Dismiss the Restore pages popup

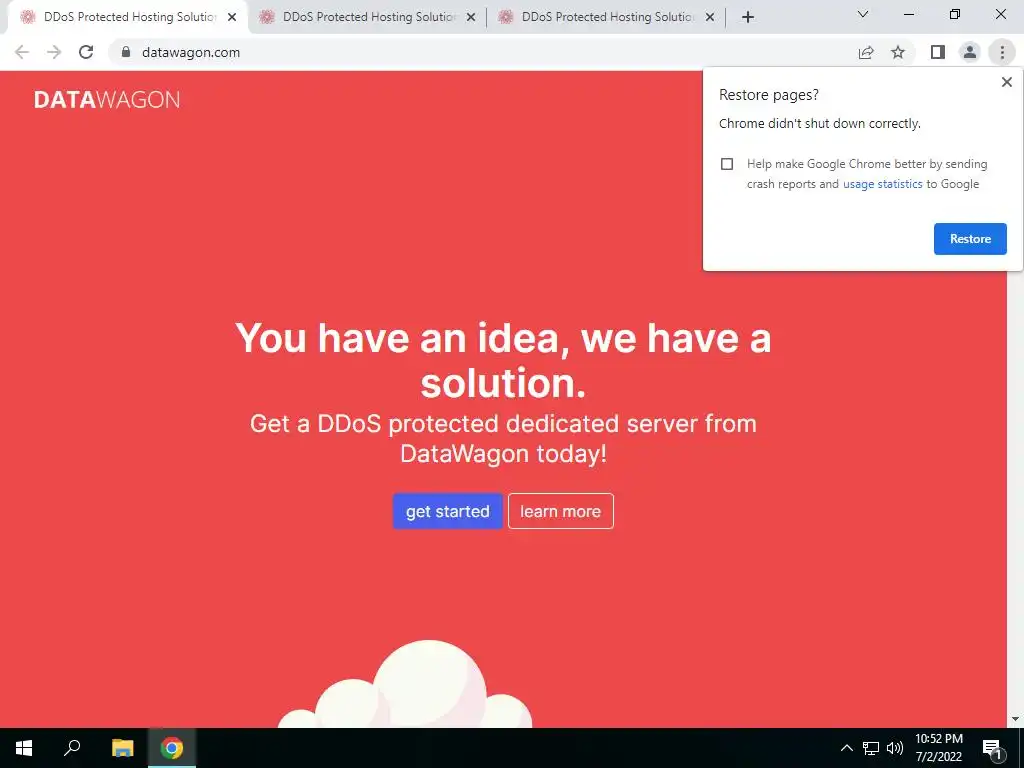(x=1006, y=82)
